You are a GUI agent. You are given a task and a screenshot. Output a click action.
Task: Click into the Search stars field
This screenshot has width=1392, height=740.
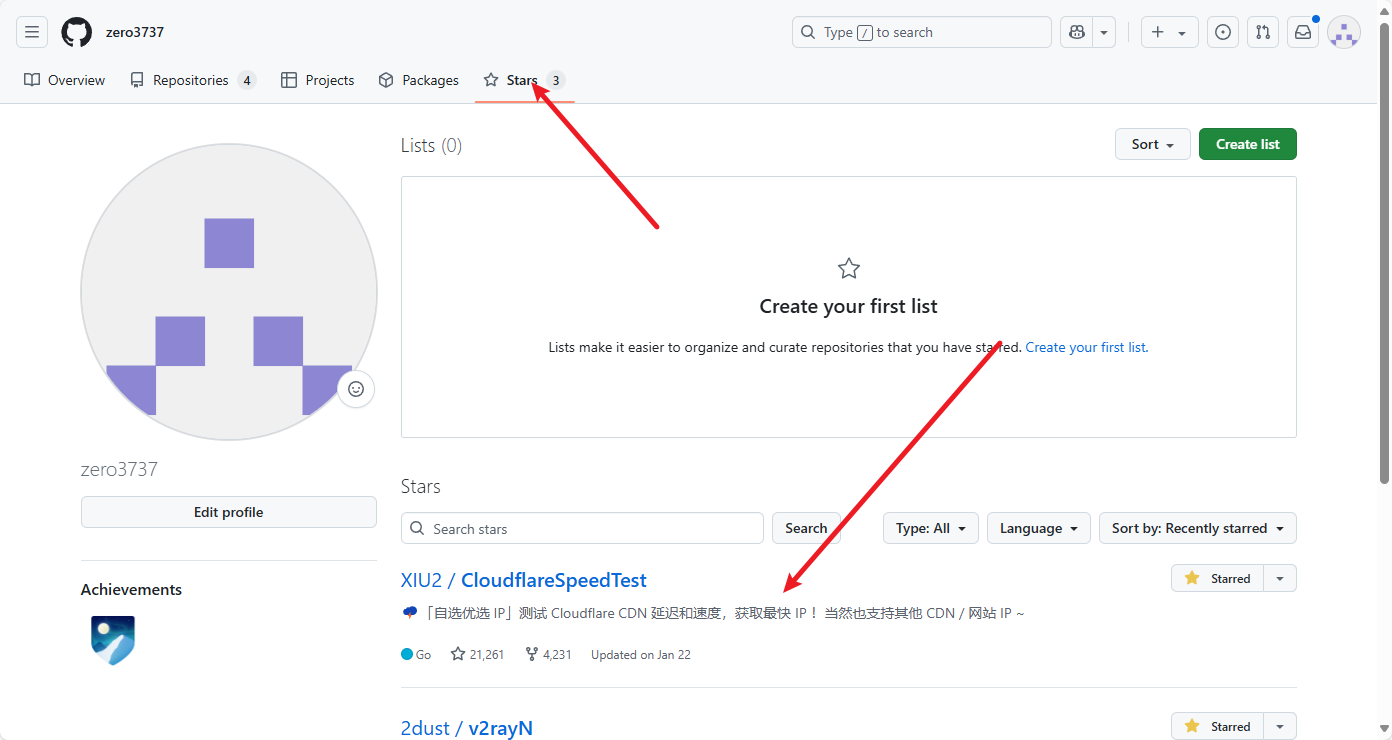pyautogui.click(x=582, y=528)
